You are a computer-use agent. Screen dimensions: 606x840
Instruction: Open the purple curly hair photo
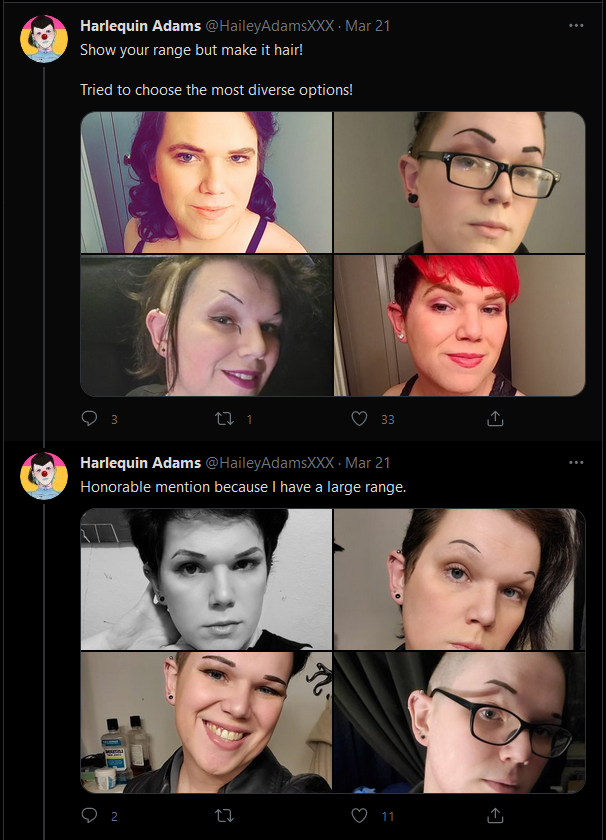(206, 182)
